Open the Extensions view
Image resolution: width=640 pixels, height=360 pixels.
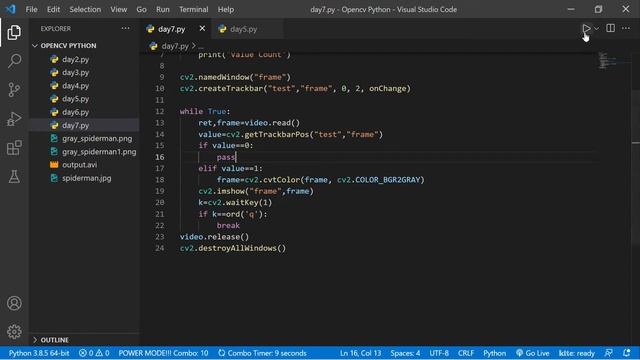[14, 148]
